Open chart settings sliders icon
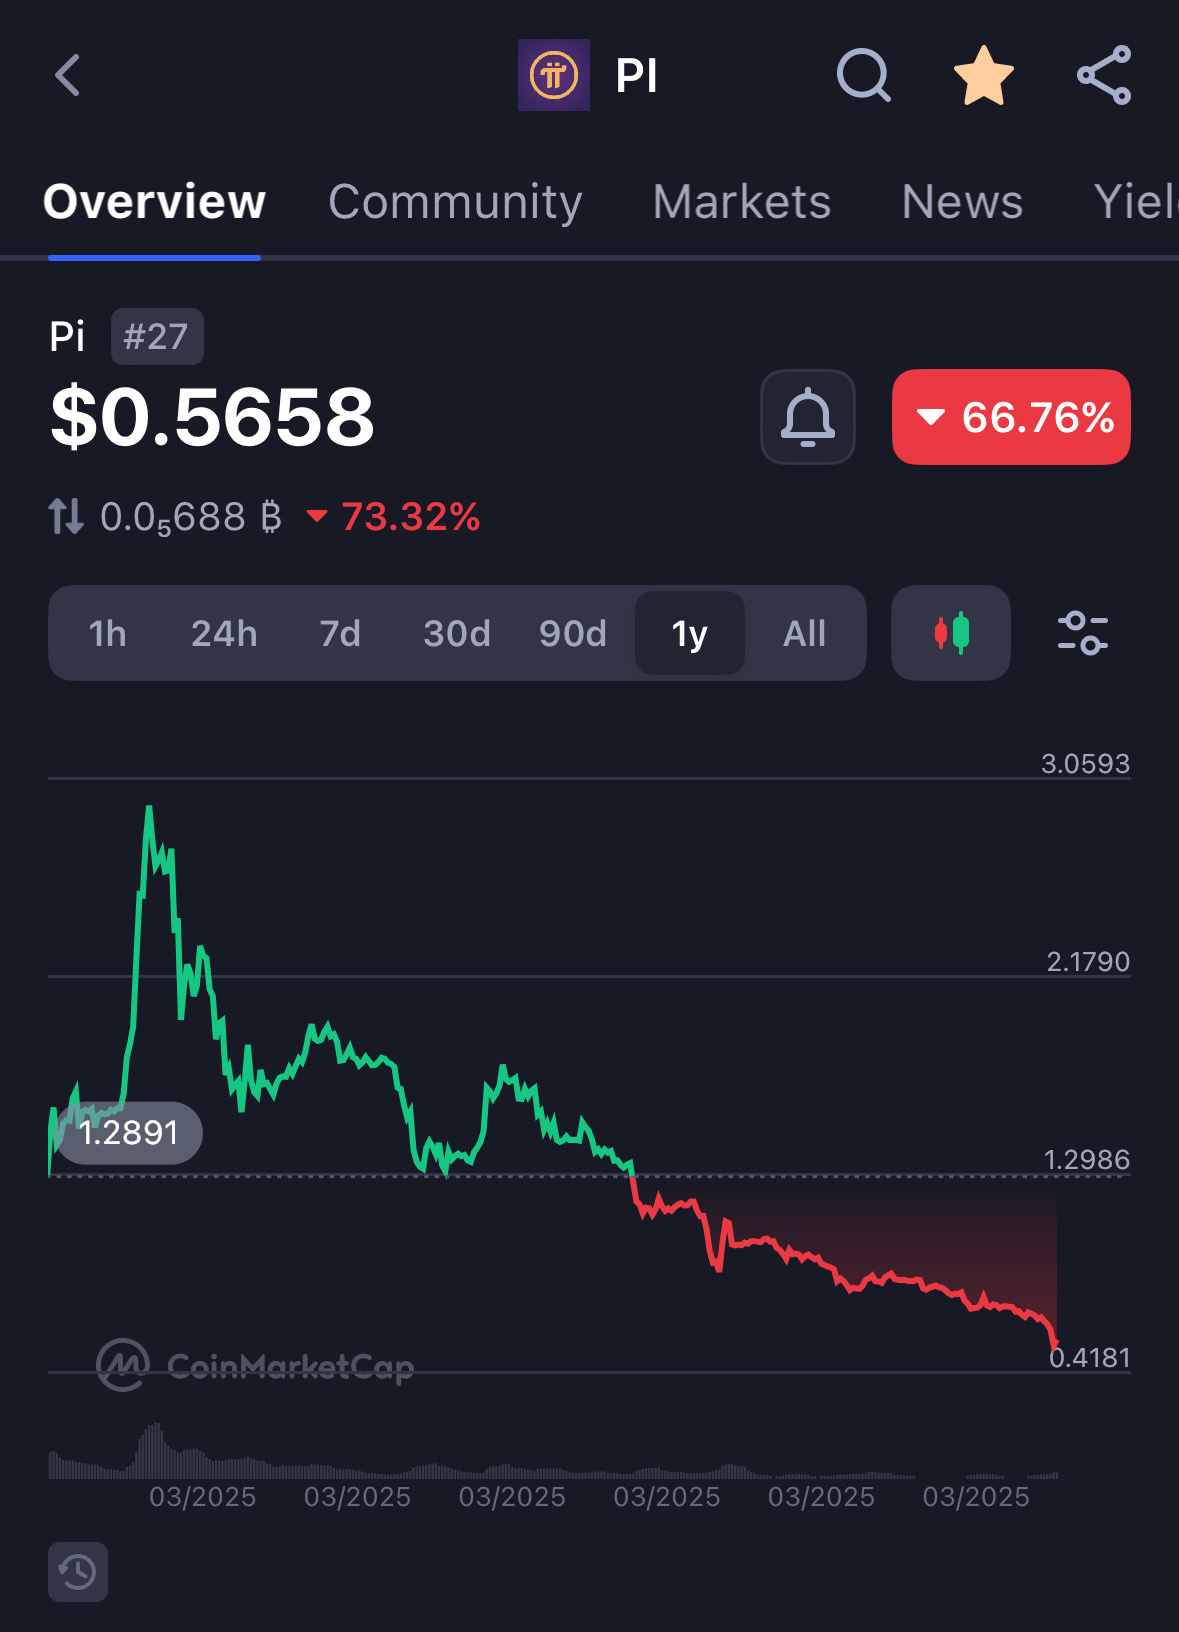1179x1632 pixels. point(1083,633)
